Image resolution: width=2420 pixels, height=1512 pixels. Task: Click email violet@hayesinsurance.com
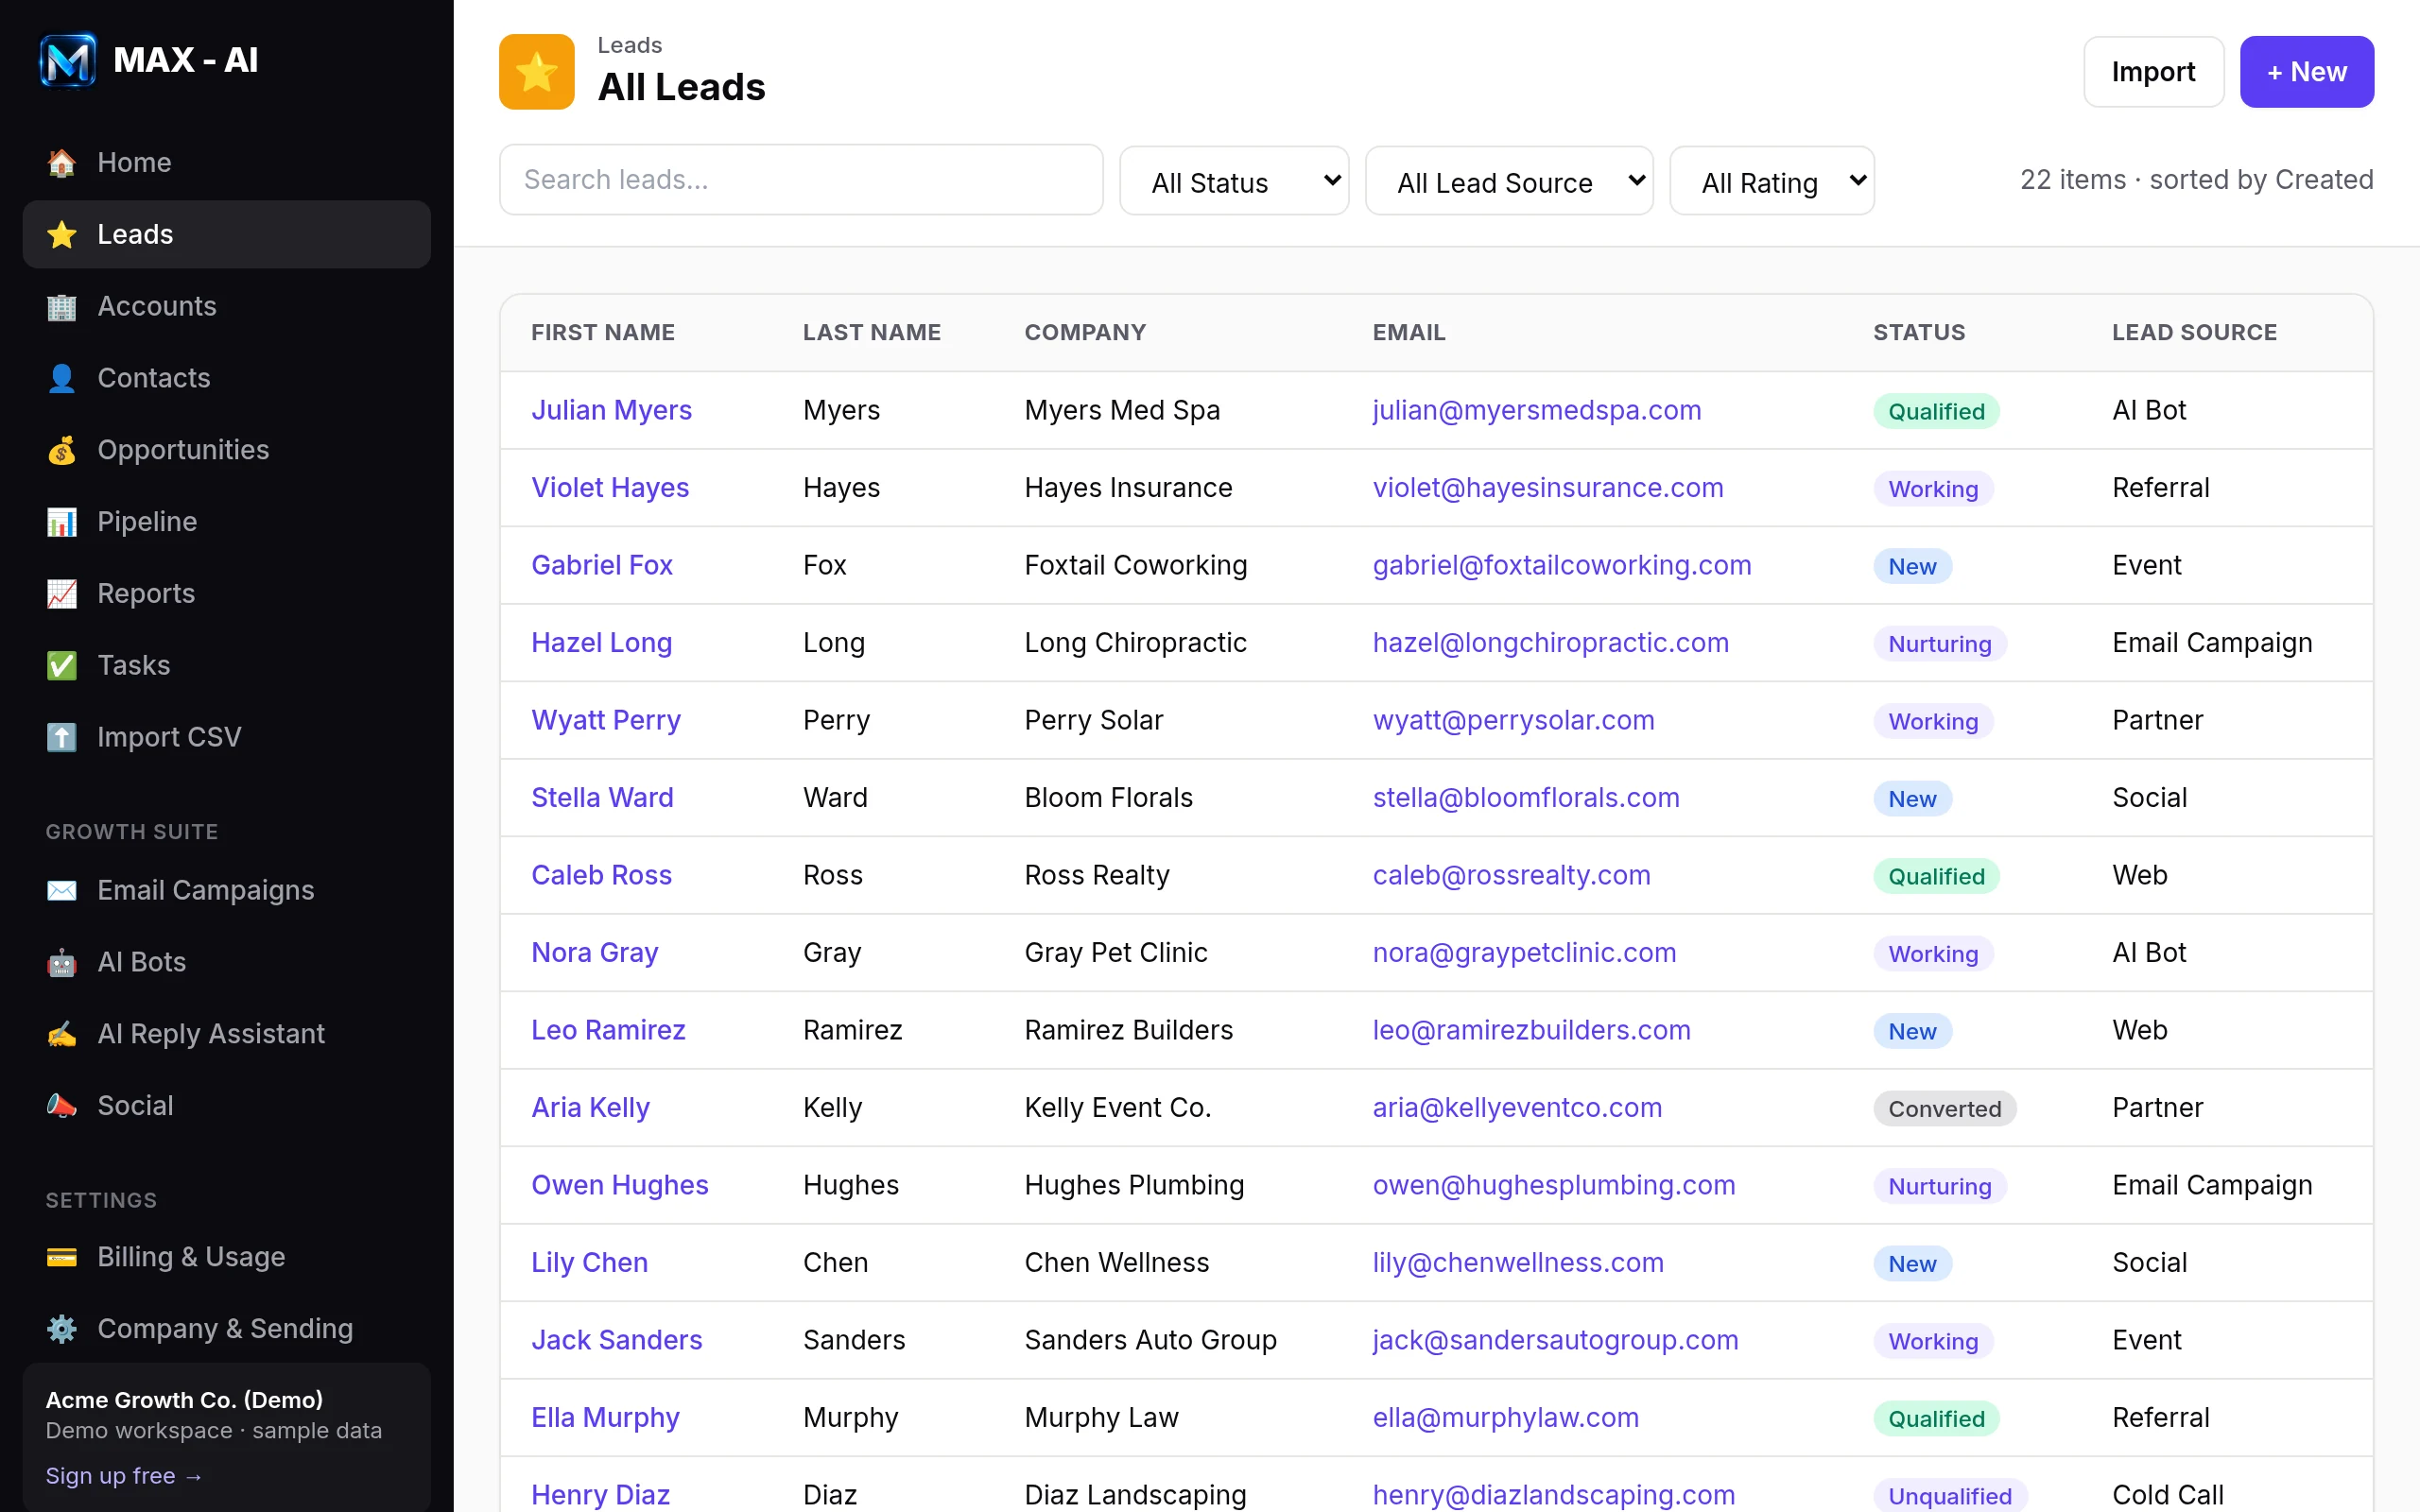[1548, 488]
